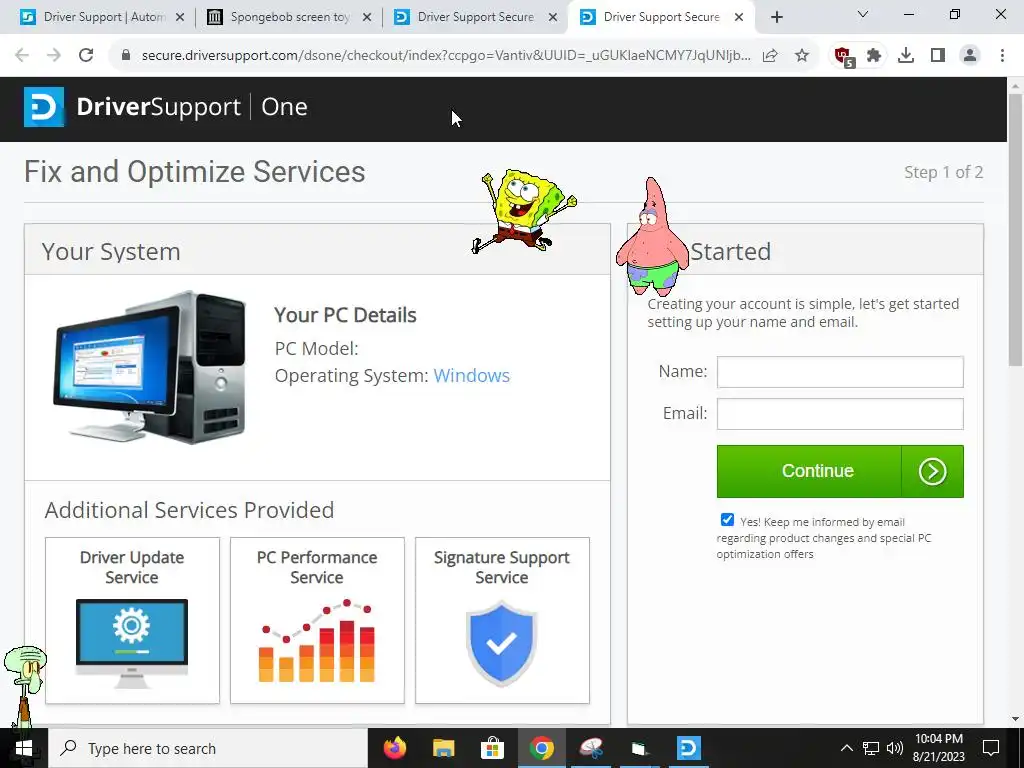Open a new browser tab
Viewport: 1024px width, 768px height.
[776, 17]
